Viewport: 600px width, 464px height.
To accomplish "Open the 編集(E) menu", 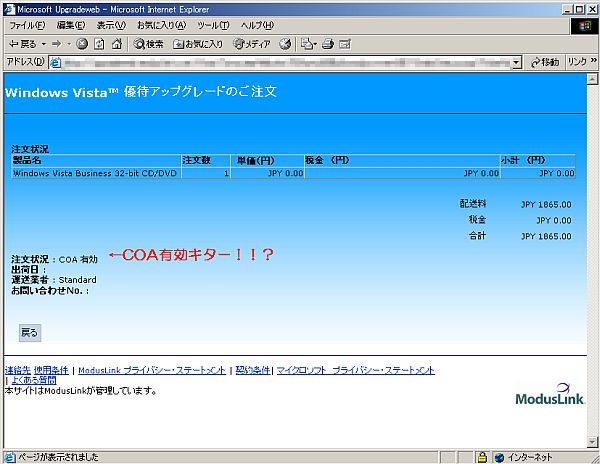I will click(71, 25).
